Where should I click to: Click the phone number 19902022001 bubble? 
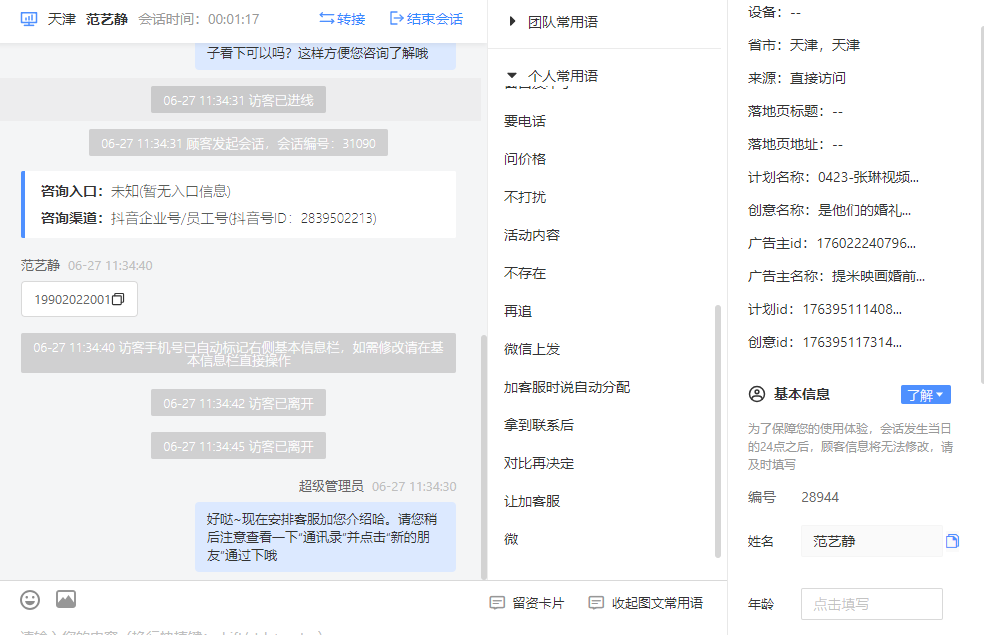tap(79, 299)
